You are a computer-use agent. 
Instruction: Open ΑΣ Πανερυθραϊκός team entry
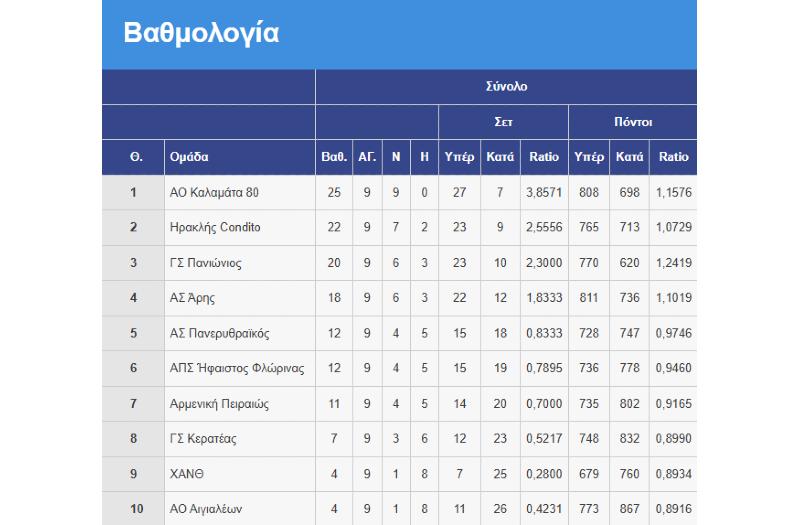click(x=220, y=333)
